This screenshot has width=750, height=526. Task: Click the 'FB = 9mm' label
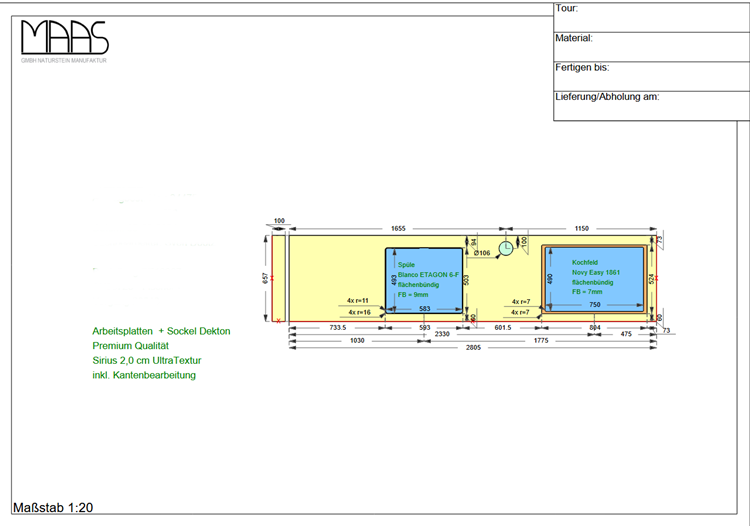coord(413,295)
